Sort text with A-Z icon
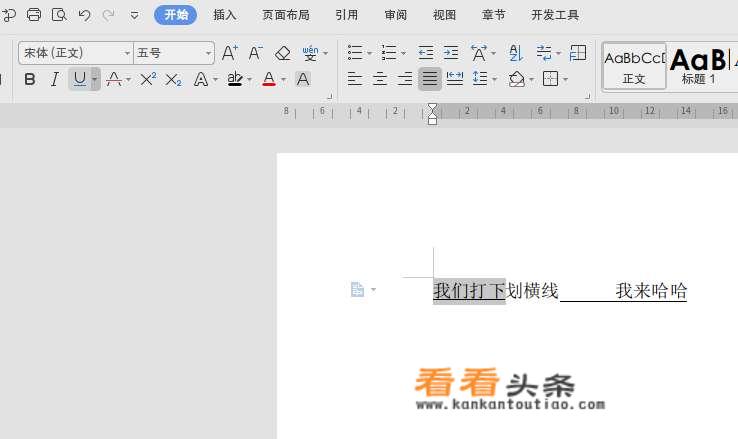The width and height of the screenshot is (738, 439). coord(516,53)
